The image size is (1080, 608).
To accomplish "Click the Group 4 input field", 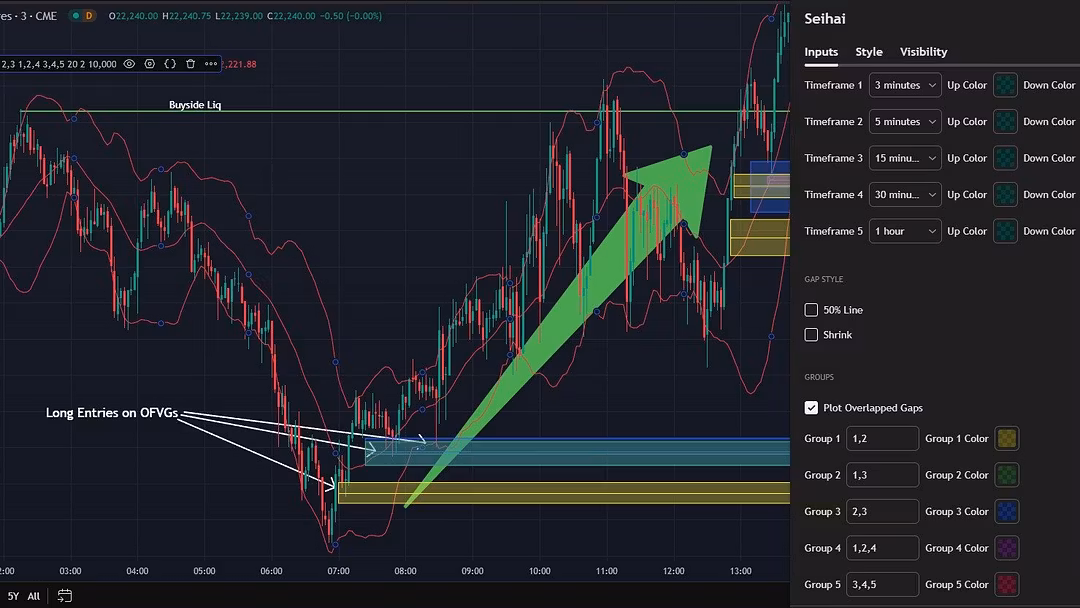I will (882, 548).
